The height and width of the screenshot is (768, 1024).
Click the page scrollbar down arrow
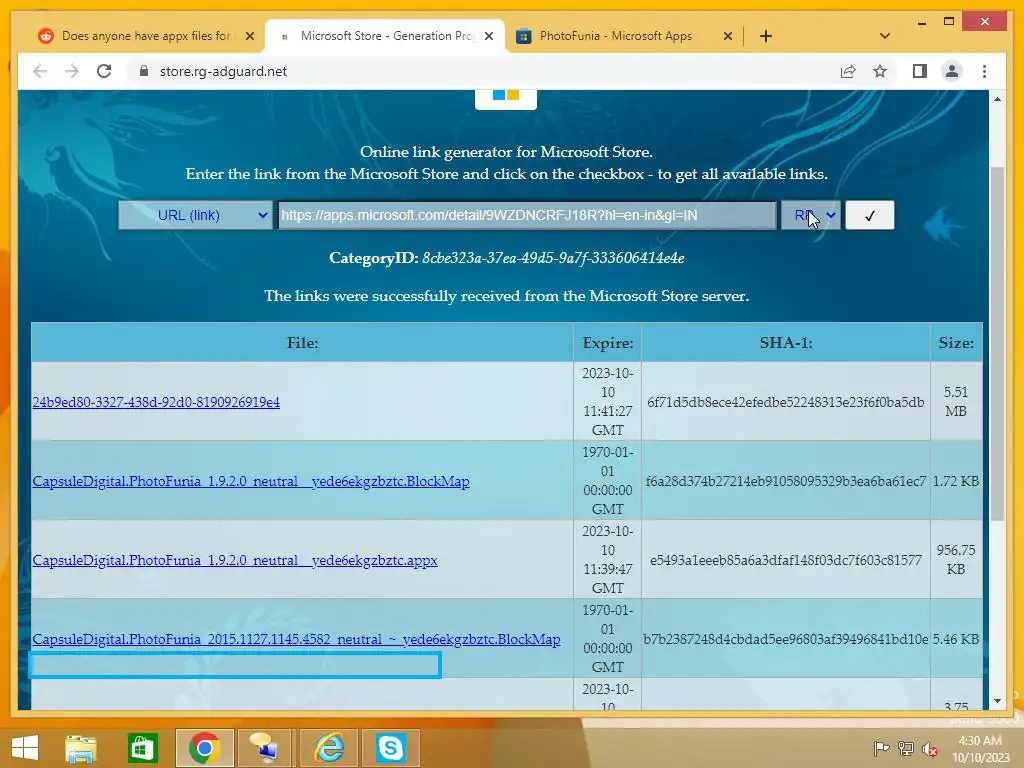[x=997, y=701]
